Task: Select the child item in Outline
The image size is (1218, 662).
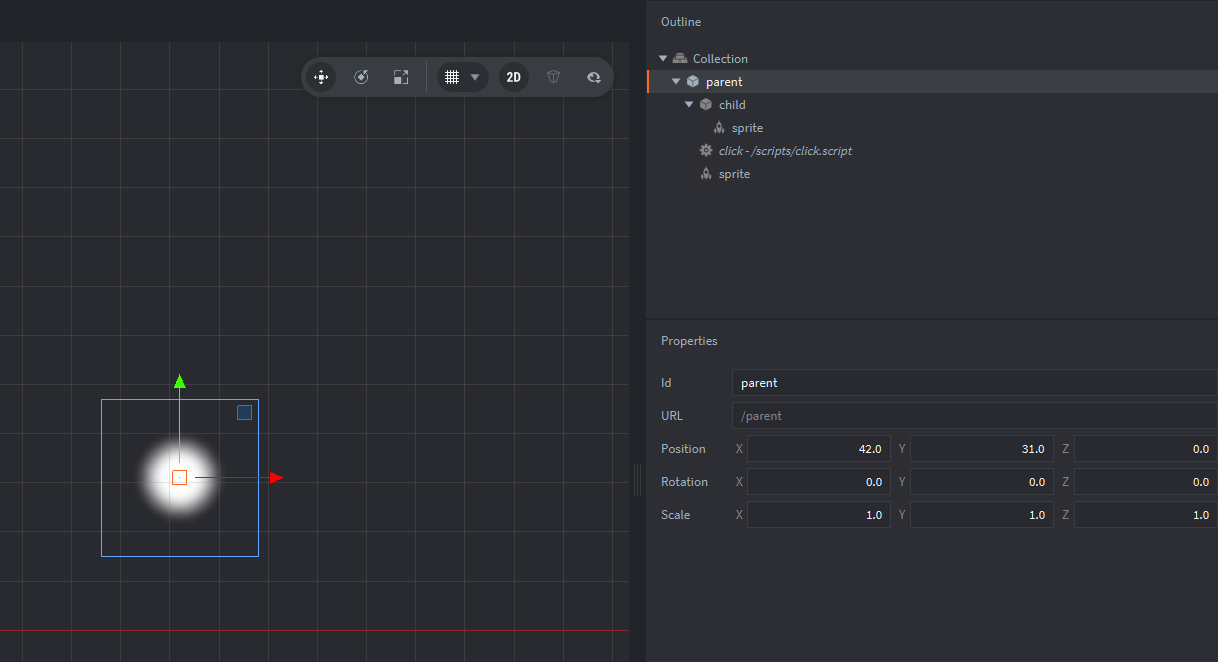Action: pyautogui.click(x=732, y=105)
